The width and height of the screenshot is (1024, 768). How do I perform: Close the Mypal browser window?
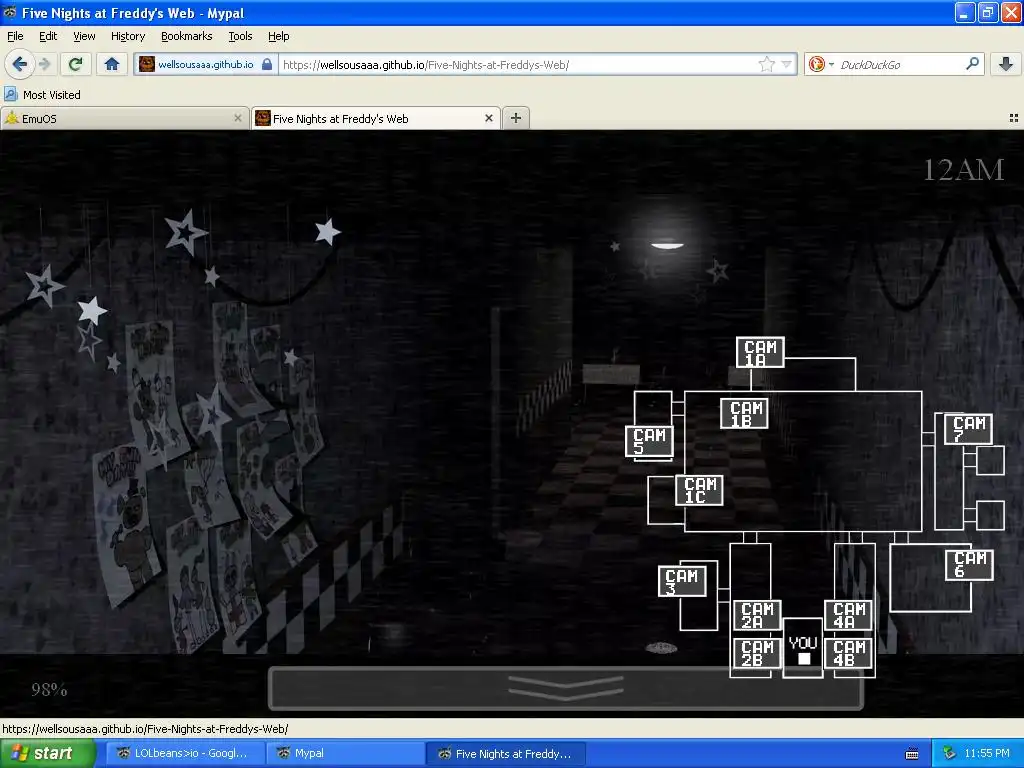coord(1010,12)
